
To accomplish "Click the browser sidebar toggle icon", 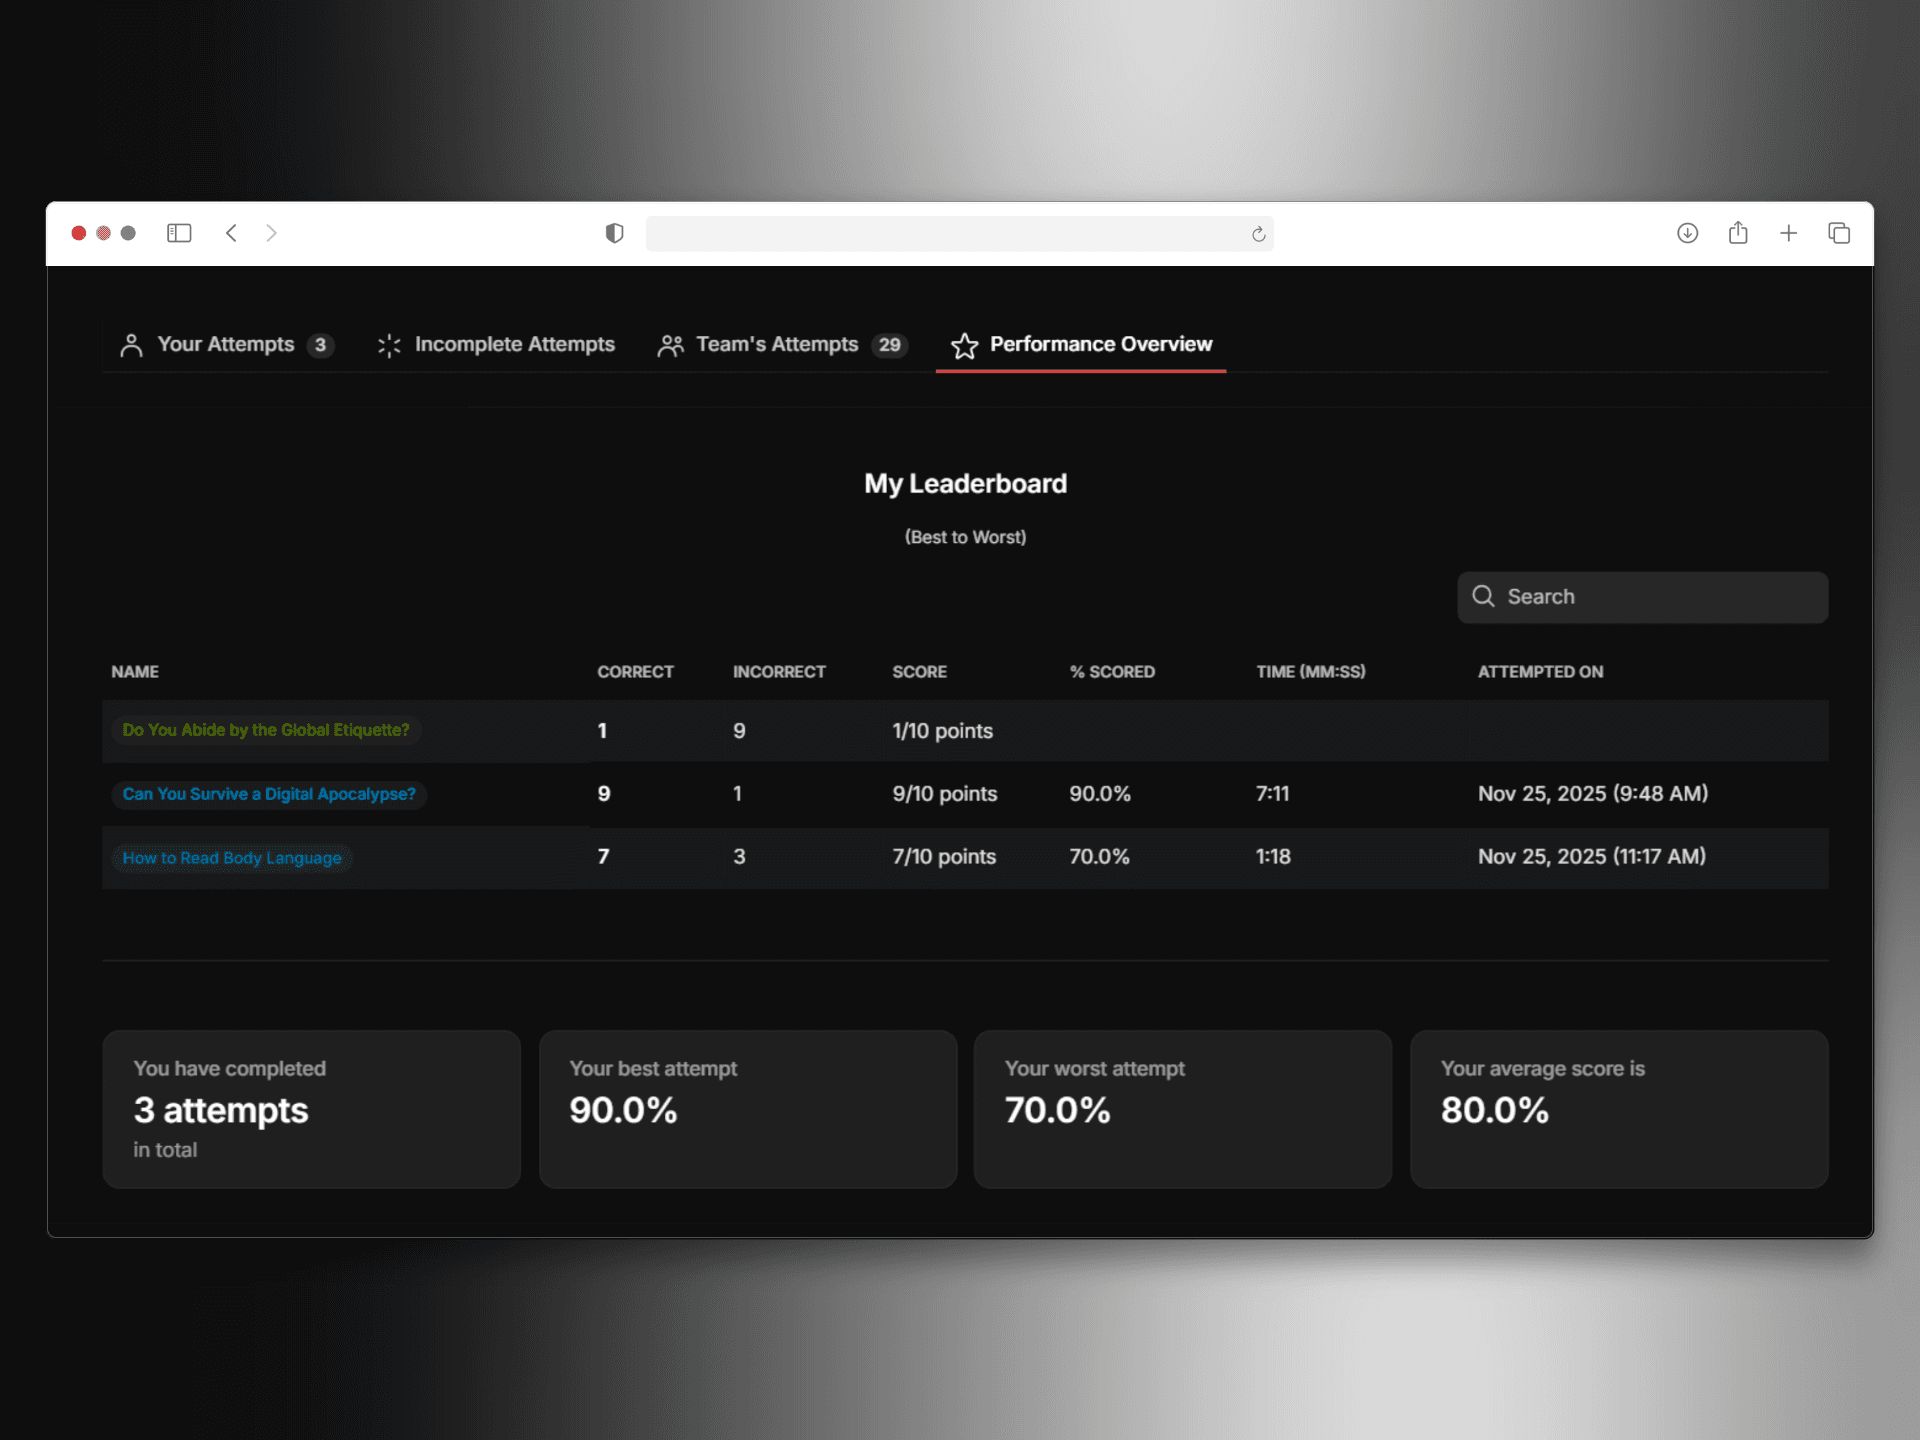I will click(179, 233).
